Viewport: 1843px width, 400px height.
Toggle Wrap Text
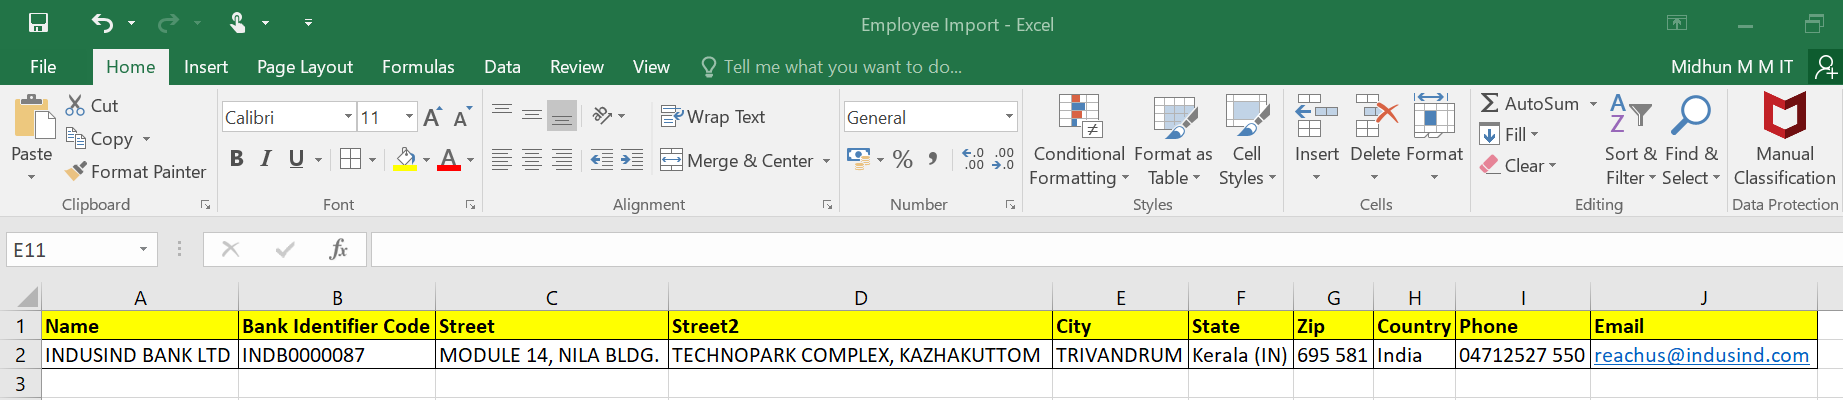(713, 116)
